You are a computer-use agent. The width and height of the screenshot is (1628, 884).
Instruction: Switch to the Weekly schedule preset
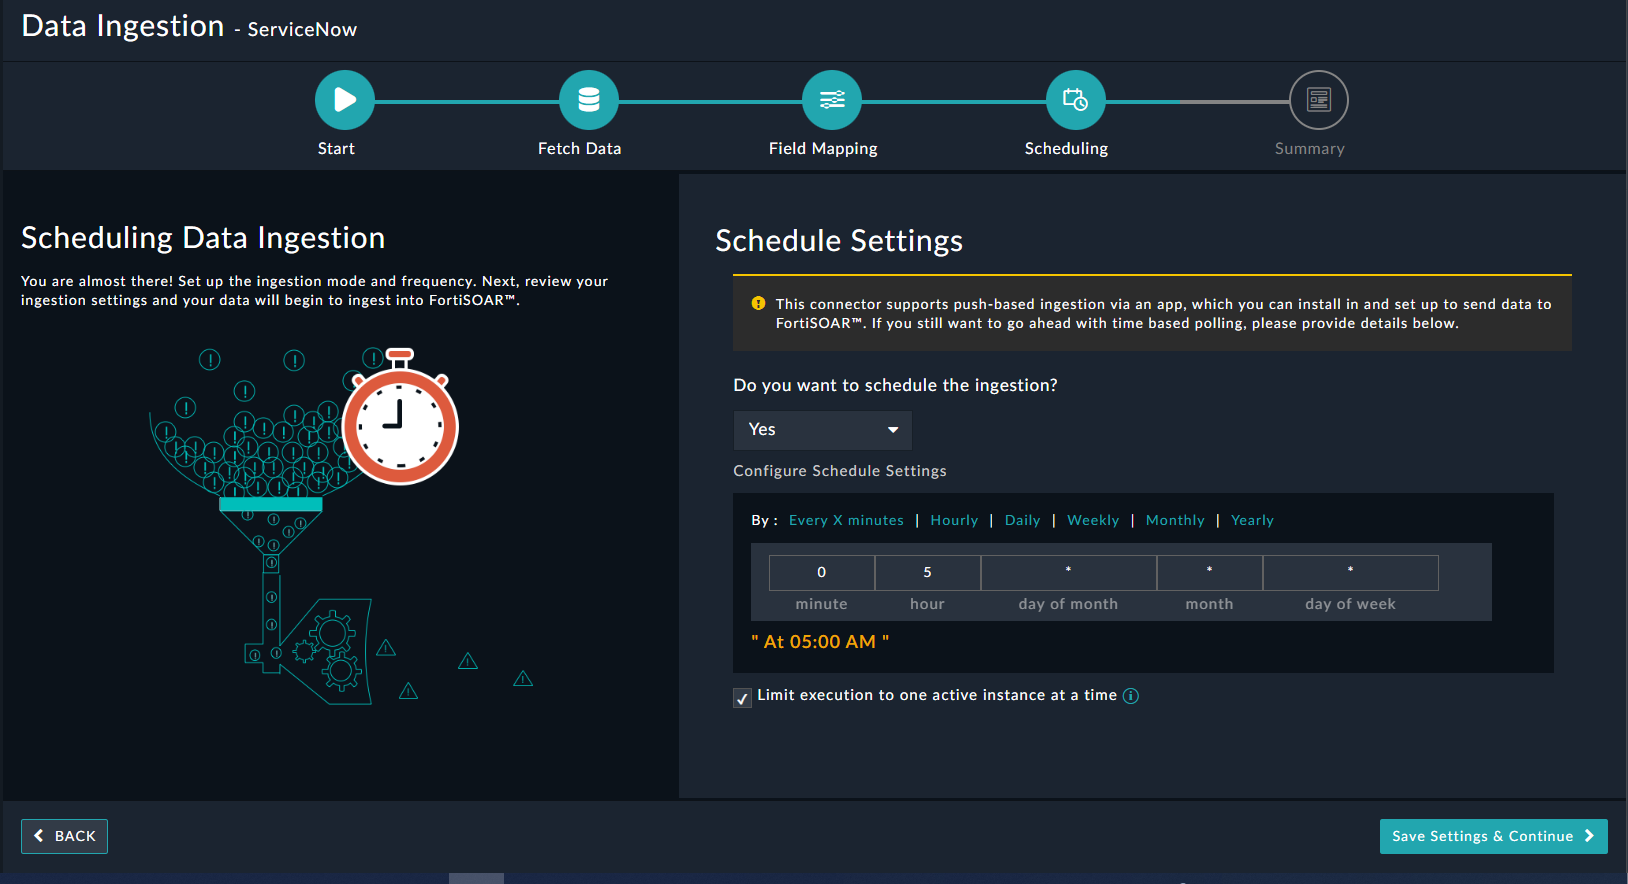point(1093,520)
